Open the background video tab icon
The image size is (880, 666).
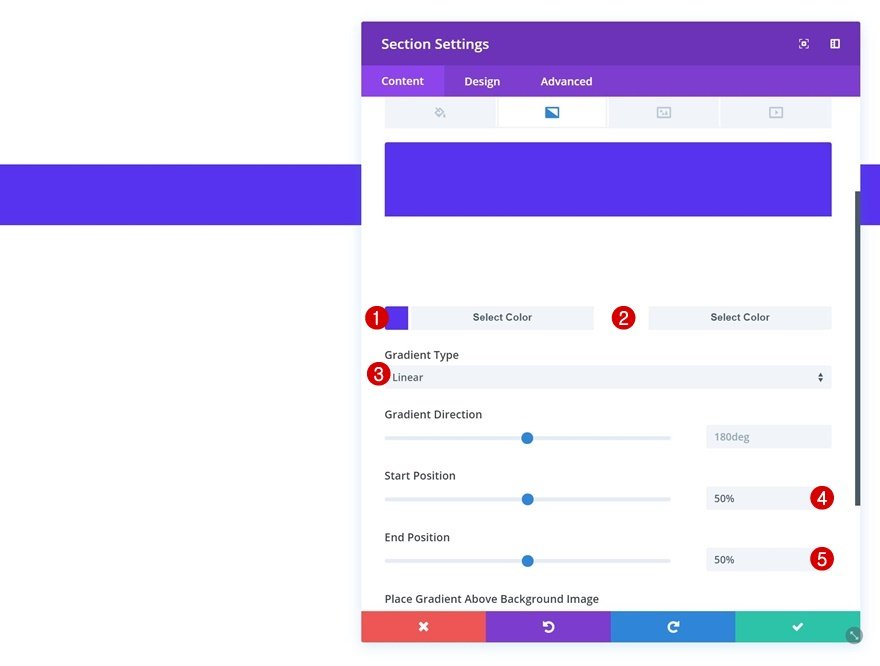pos(776,113)
